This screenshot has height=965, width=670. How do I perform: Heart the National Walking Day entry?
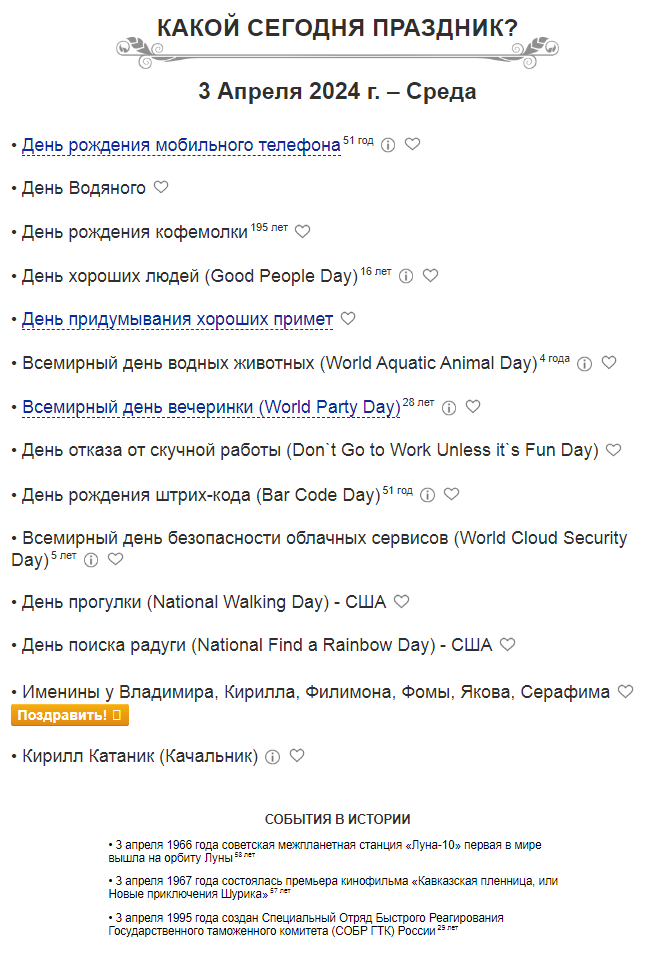401,602
